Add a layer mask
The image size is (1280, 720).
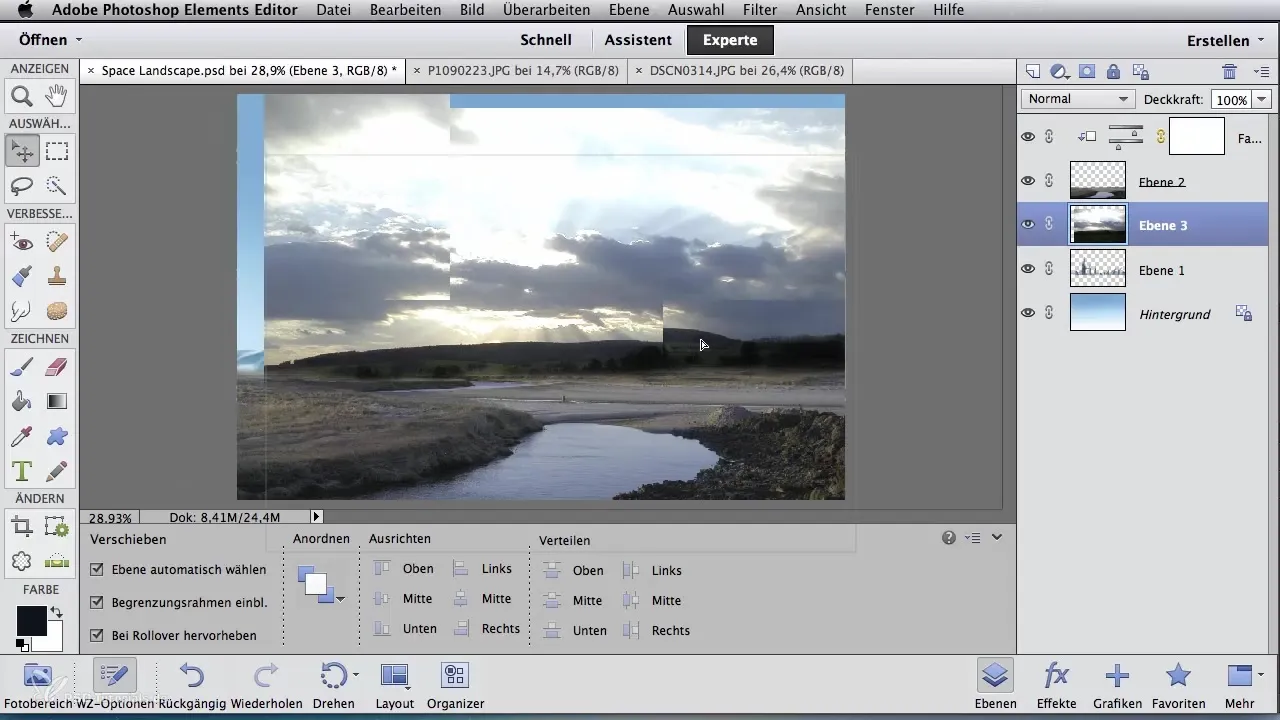click(1087, 71)
